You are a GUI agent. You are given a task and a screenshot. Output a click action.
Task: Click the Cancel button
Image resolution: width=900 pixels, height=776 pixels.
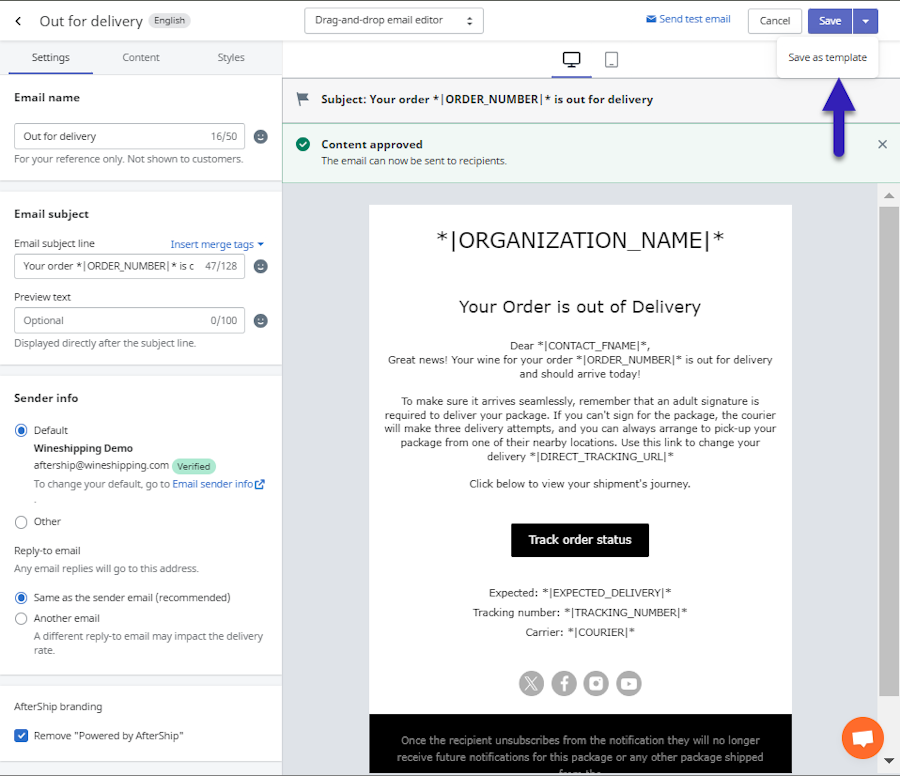click(x=775, y=21)
